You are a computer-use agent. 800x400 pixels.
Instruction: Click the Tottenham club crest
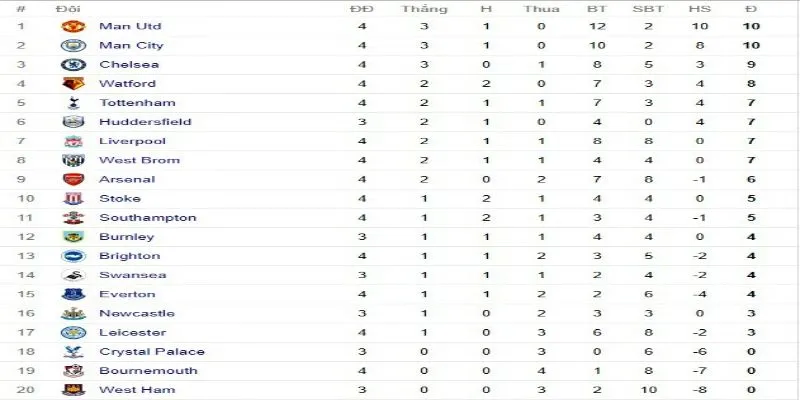[73, 103]
